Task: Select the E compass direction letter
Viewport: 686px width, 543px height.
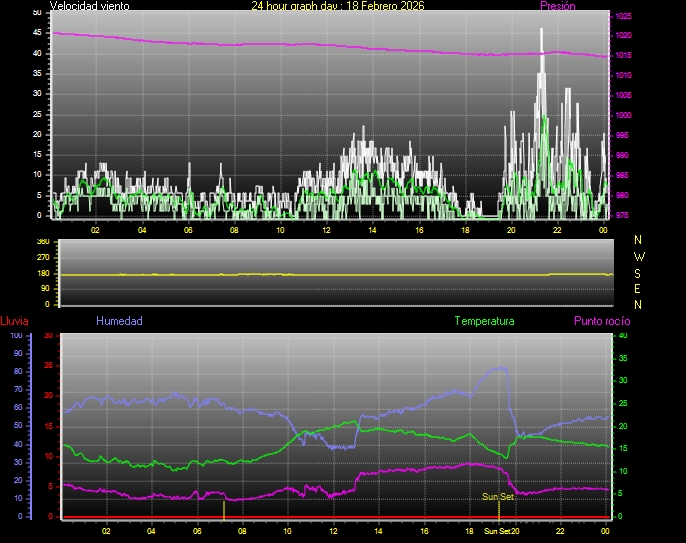Action: 639,288
